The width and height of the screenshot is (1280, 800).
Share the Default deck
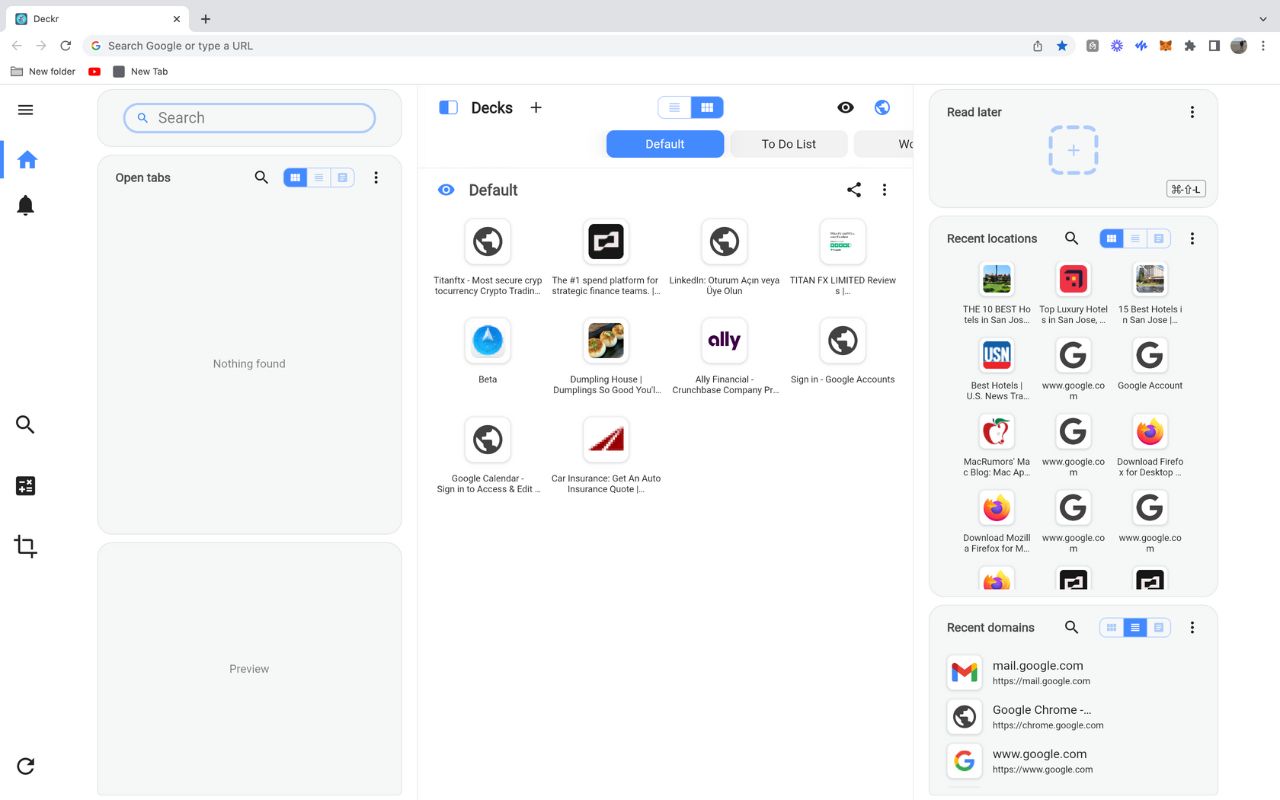pos(854,190)
